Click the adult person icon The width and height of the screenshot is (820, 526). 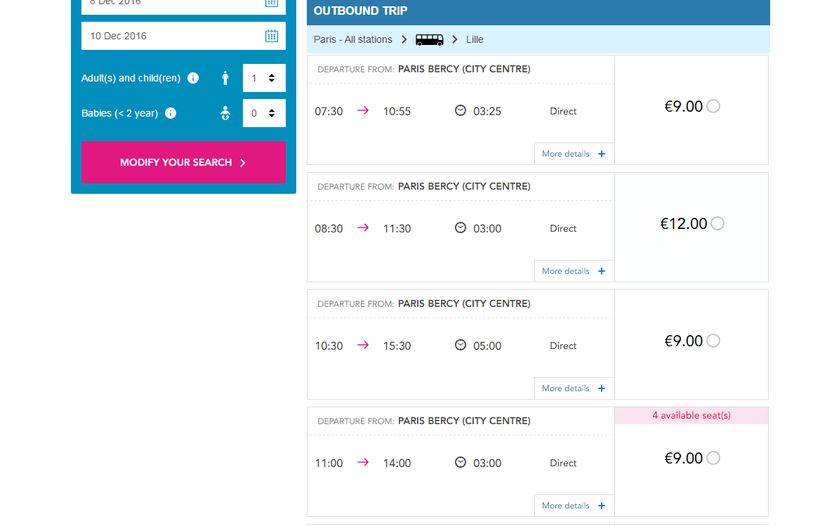tap(225, 78)
